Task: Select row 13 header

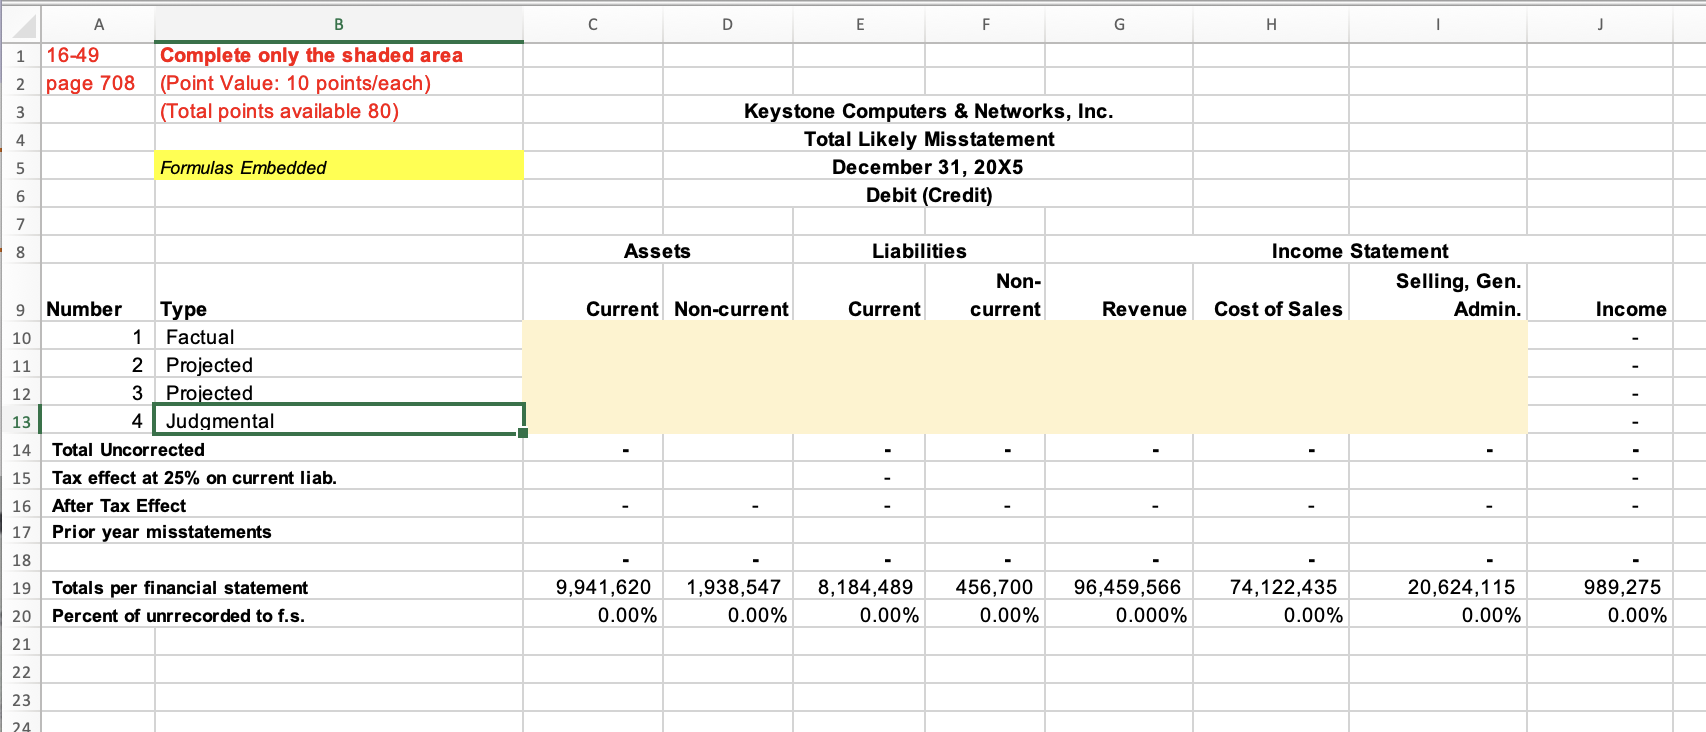Action: click(x=21, y=421)
